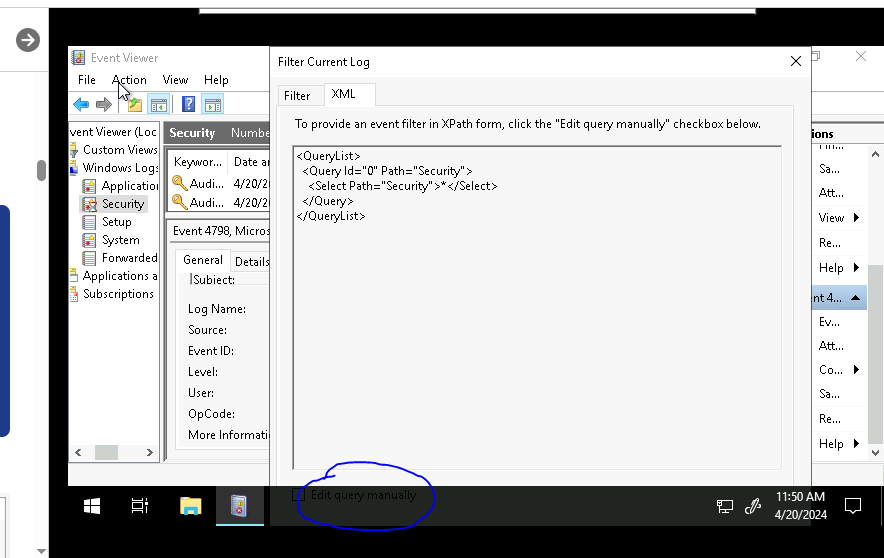This screenshot has width=884, height=558.
Task: Select the Details tab of the event
Action: 252,261
